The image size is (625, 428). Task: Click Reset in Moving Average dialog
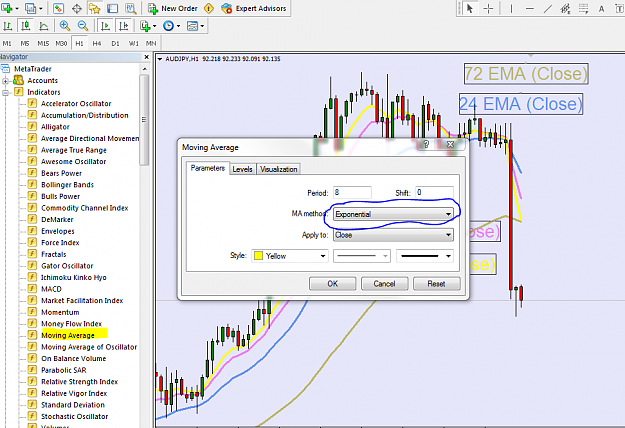(436, 284)
